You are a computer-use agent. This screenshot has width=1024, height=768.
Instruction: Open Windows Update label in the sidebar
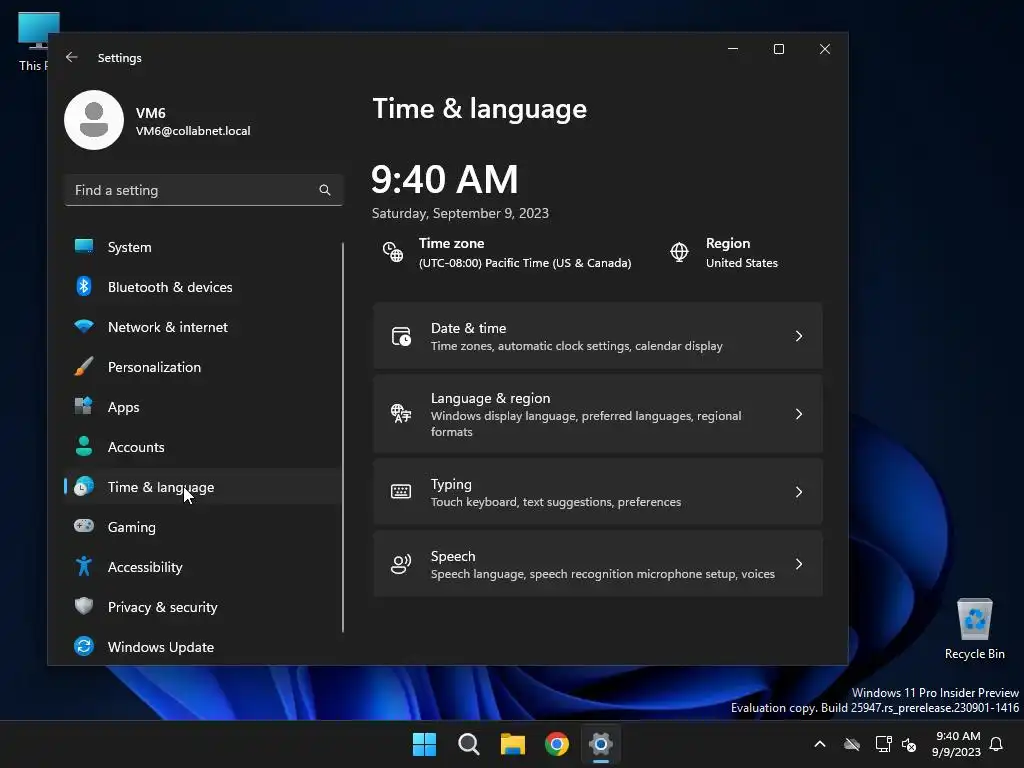[x=161, y=647]
